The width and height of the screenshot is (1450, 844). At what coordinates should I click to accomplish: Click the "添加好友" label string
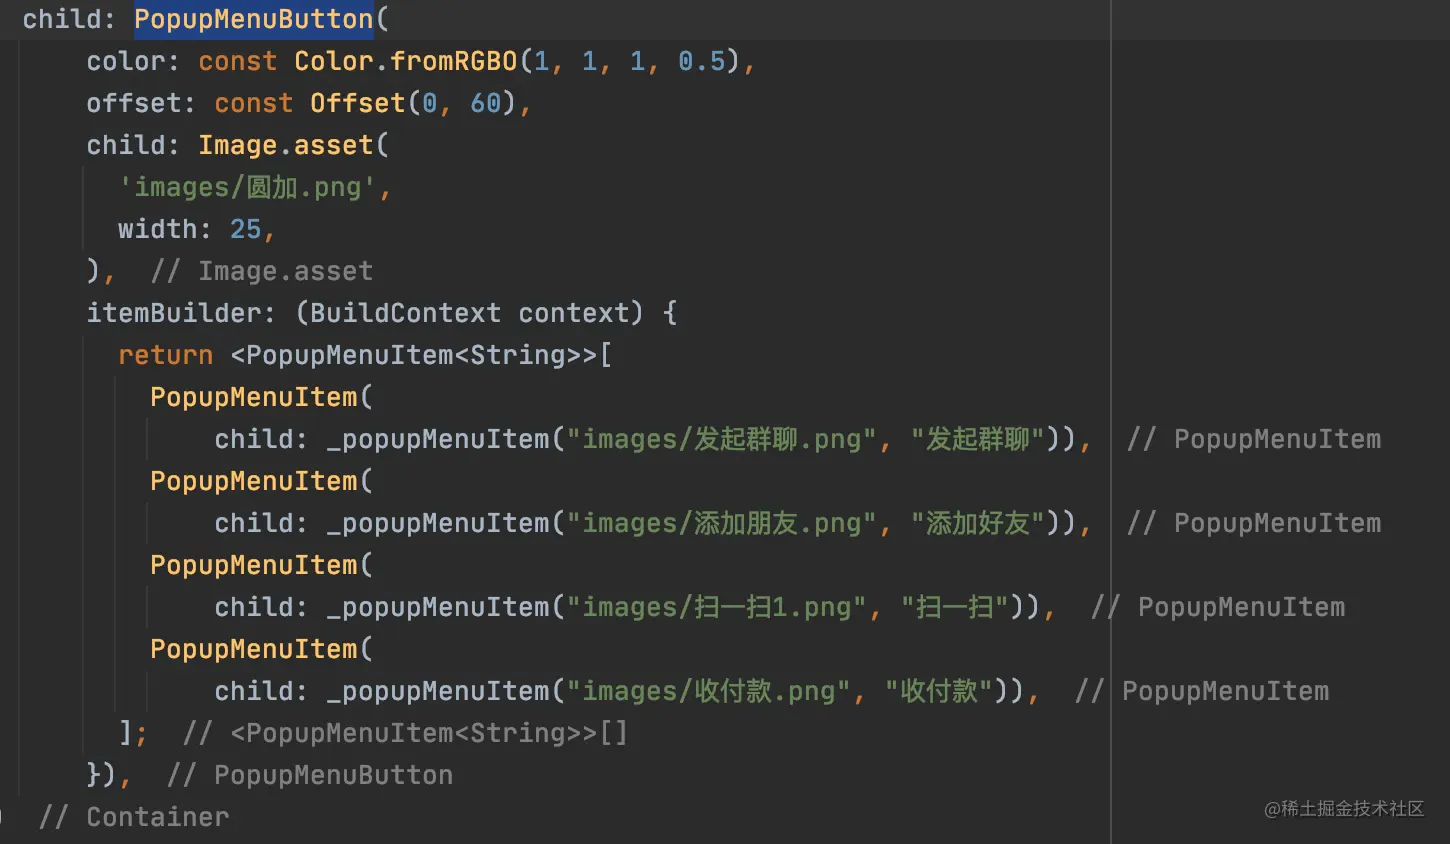coord(978,523)
